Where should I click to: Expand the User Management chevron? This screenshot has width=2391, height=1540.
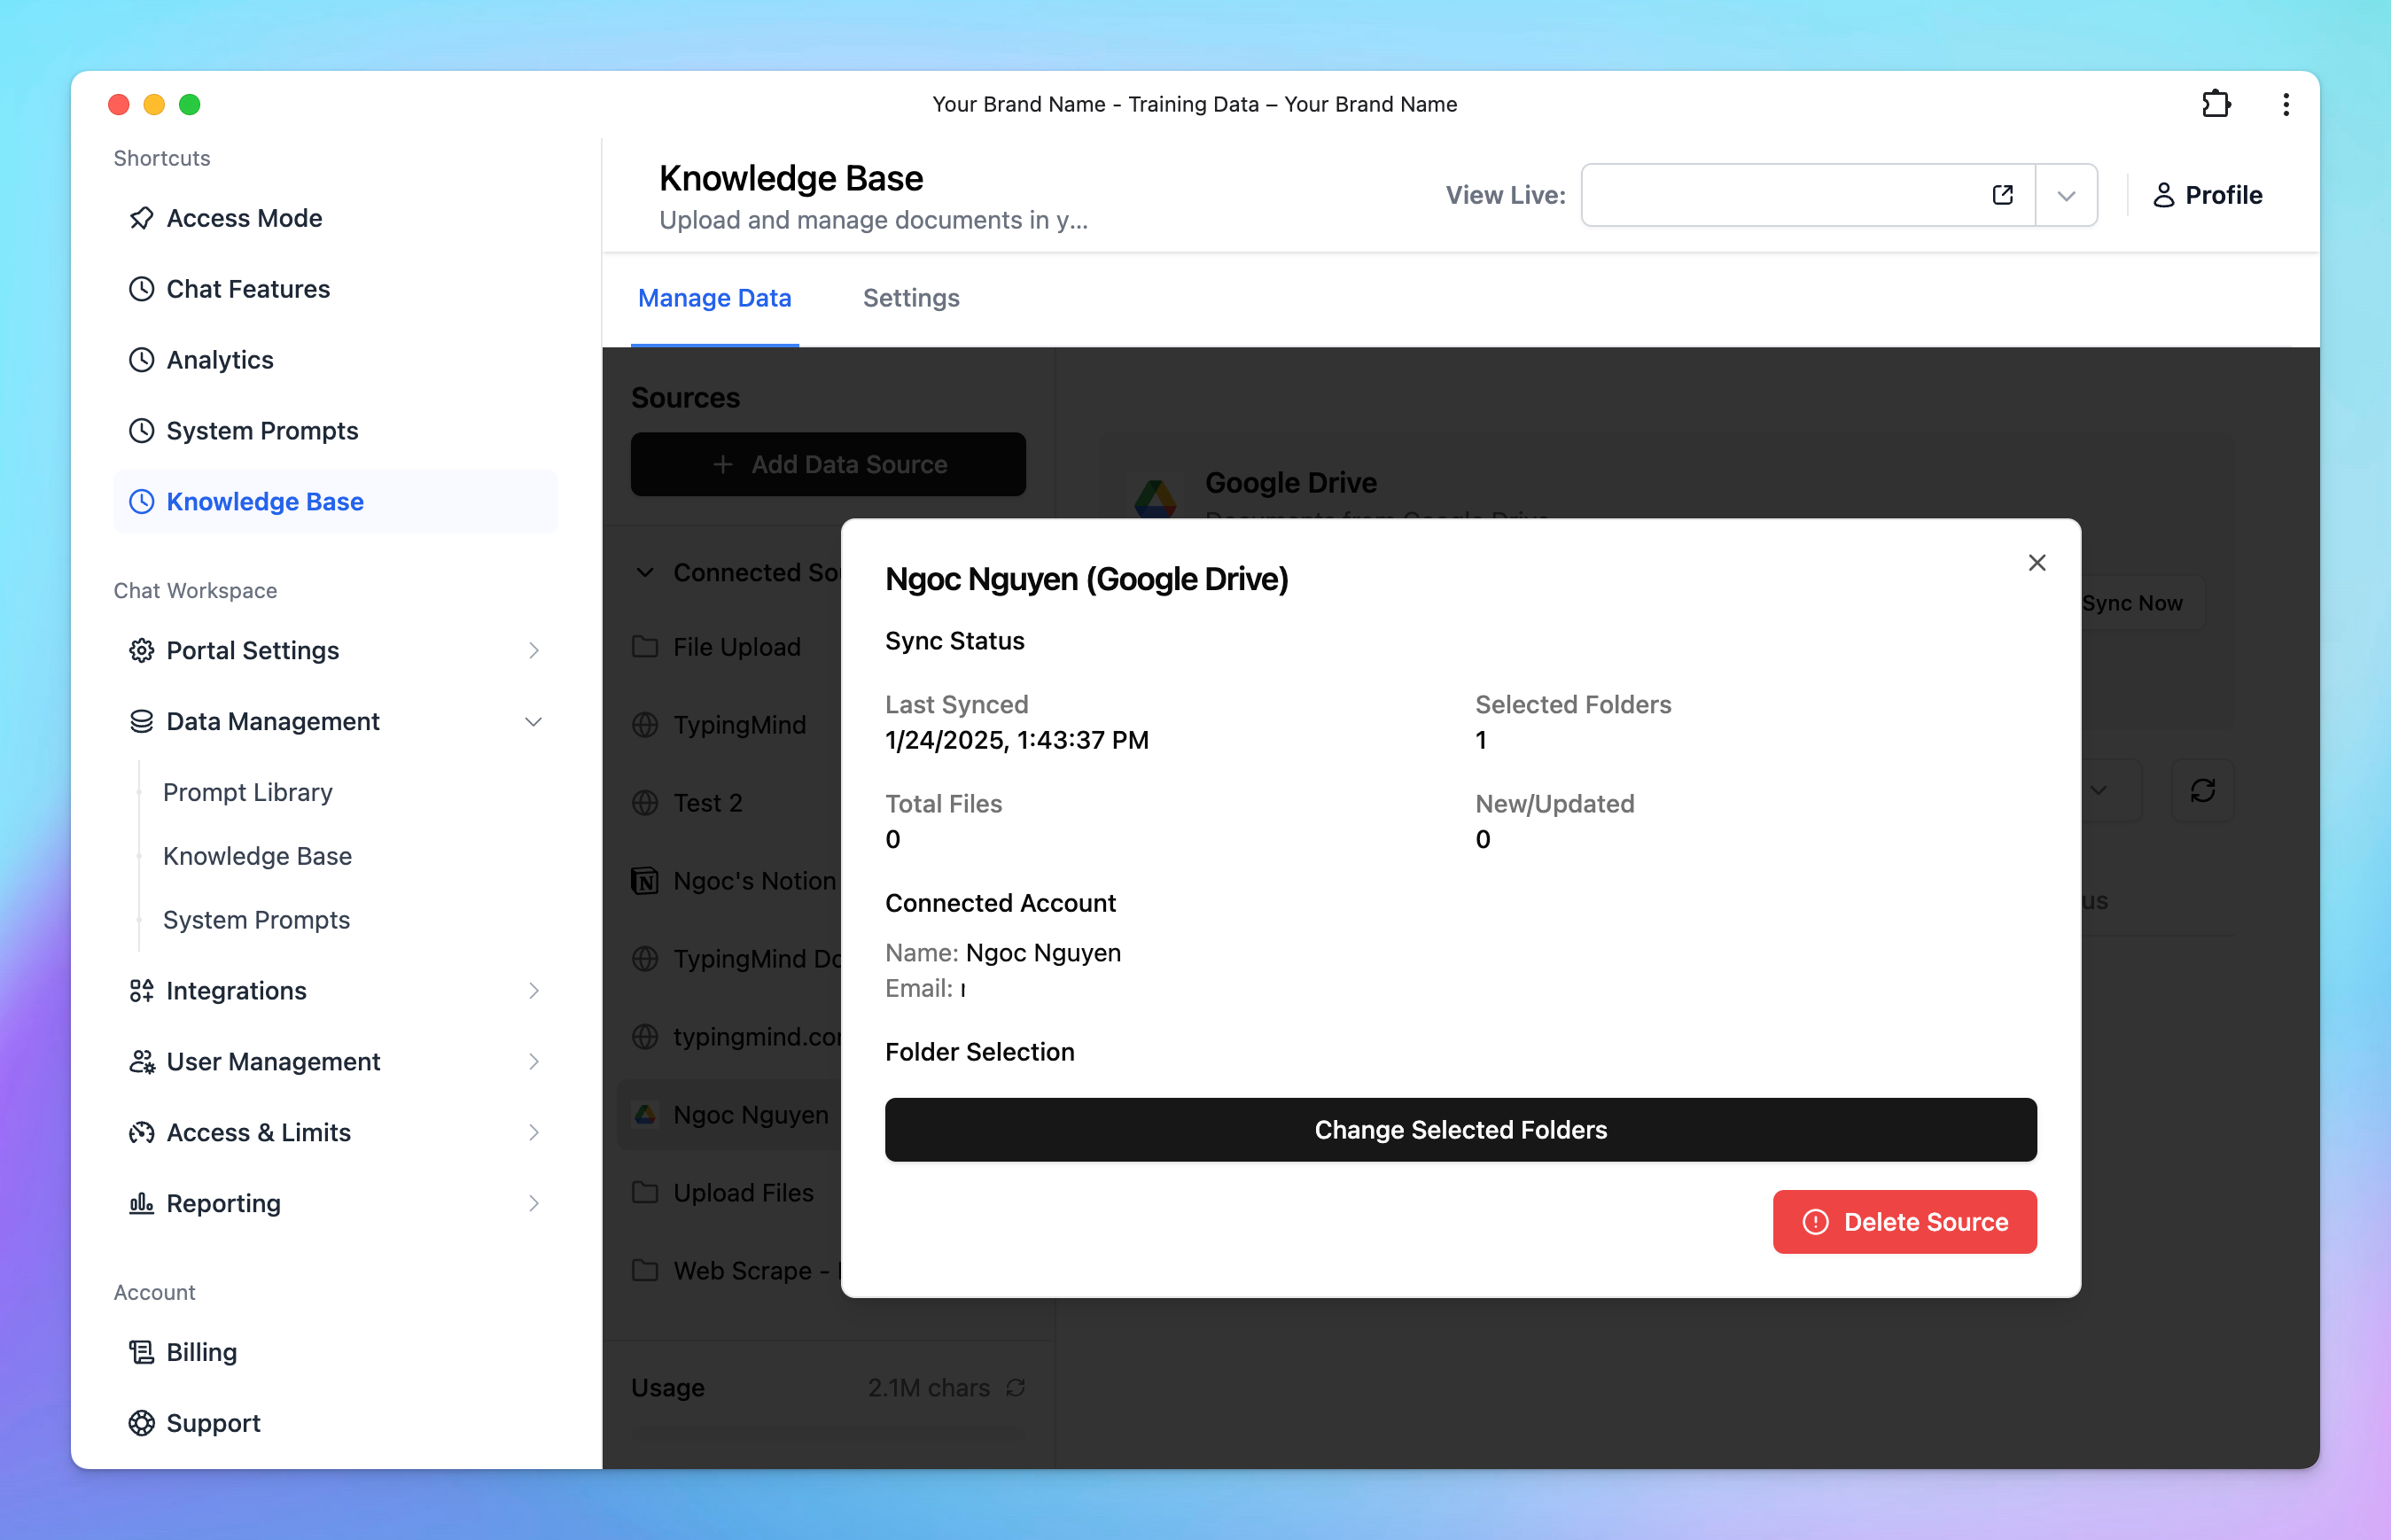pos(534,1062)
